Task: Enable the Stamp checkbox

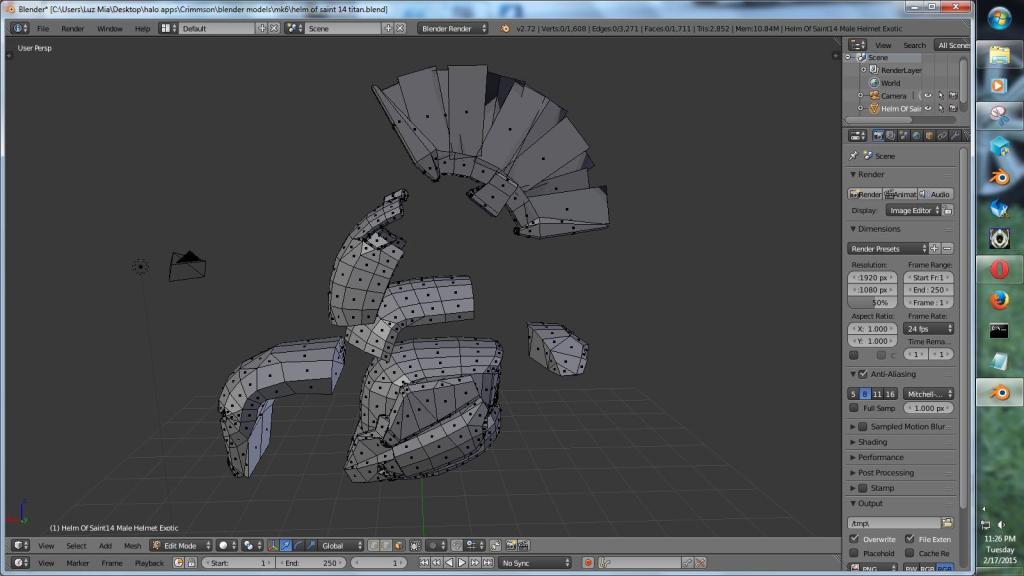Action: 863,488
